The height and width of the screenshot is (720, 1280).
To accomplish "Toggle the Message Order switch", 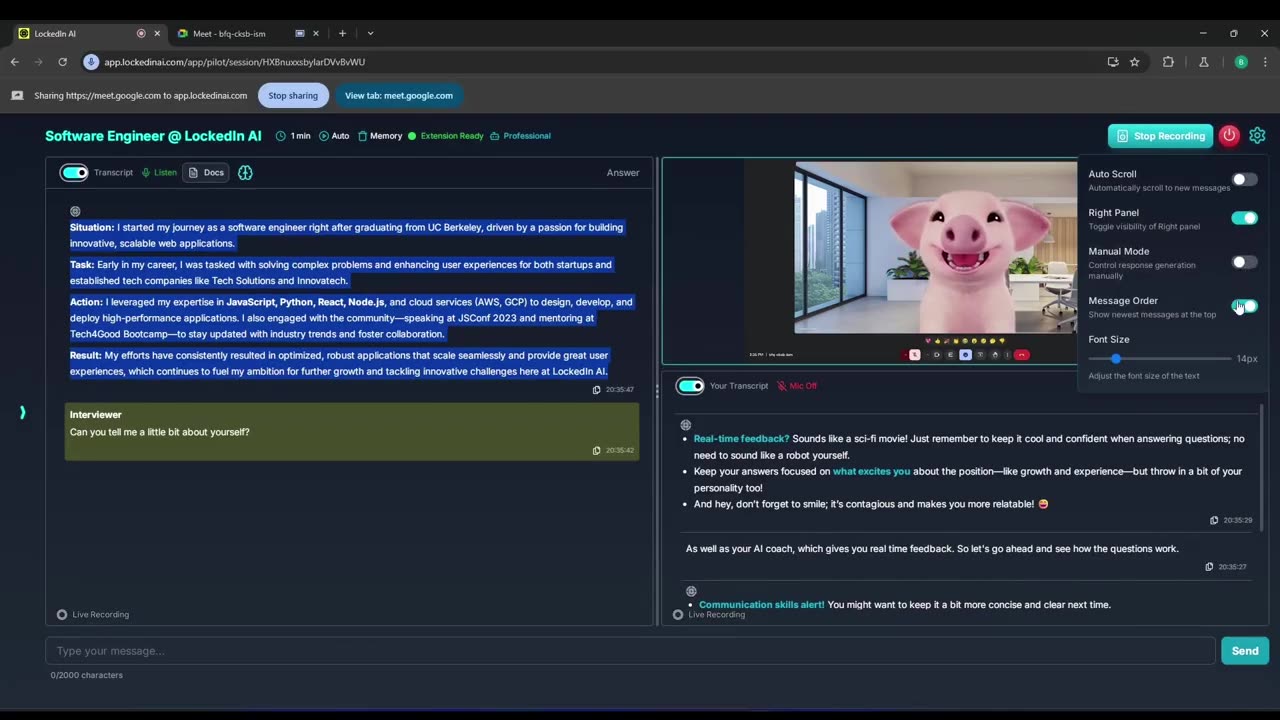I will click(1244, 306).
